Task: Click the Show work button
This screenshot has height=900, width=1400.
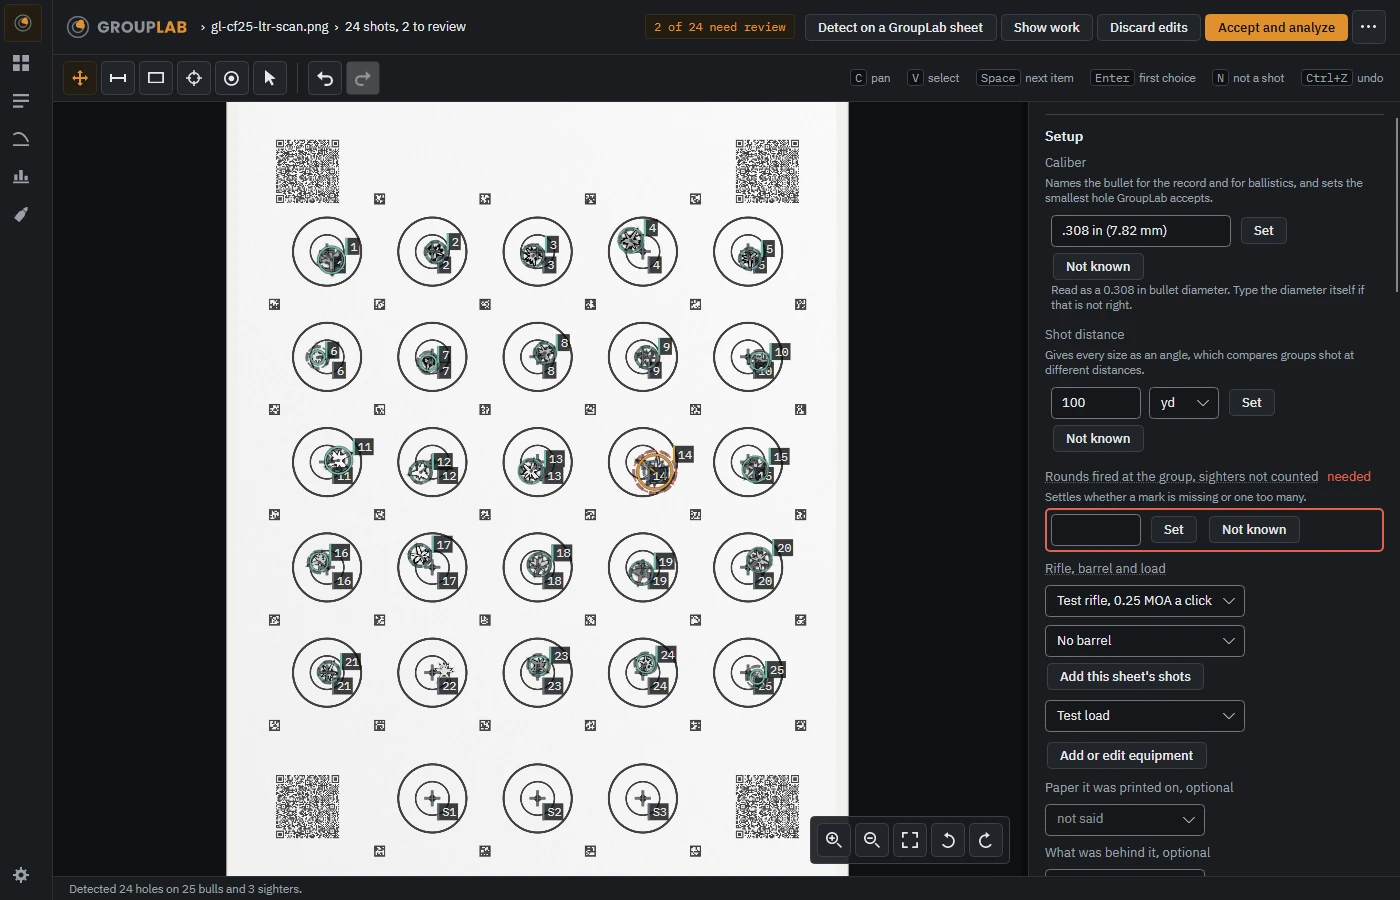Action: pos(1046,27)
